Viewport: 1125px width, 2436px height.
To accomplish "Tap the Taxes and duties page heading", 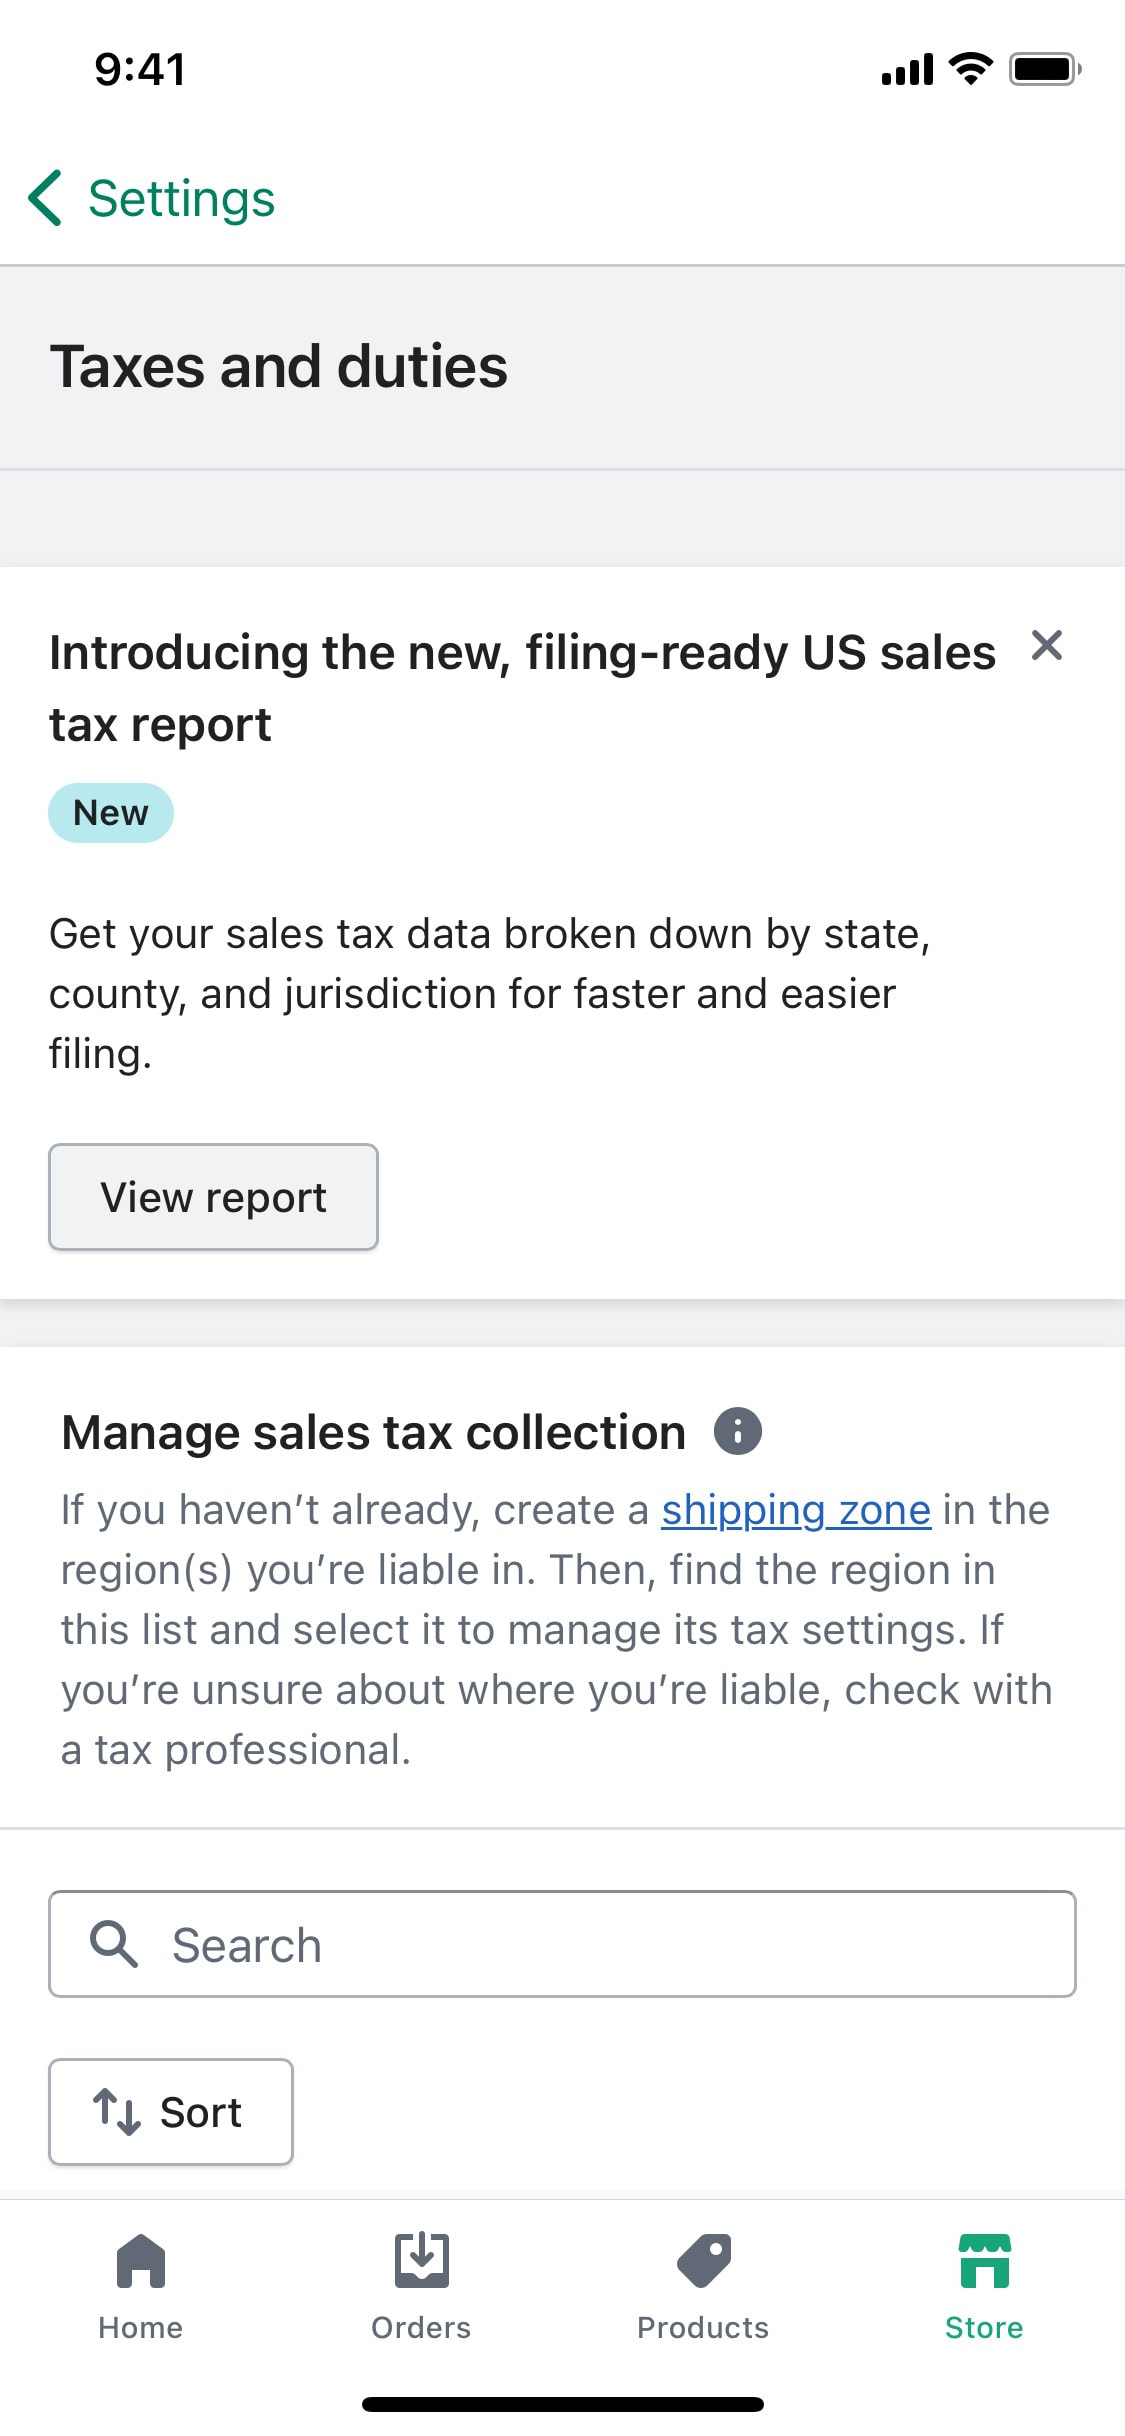I will (279, 366).
